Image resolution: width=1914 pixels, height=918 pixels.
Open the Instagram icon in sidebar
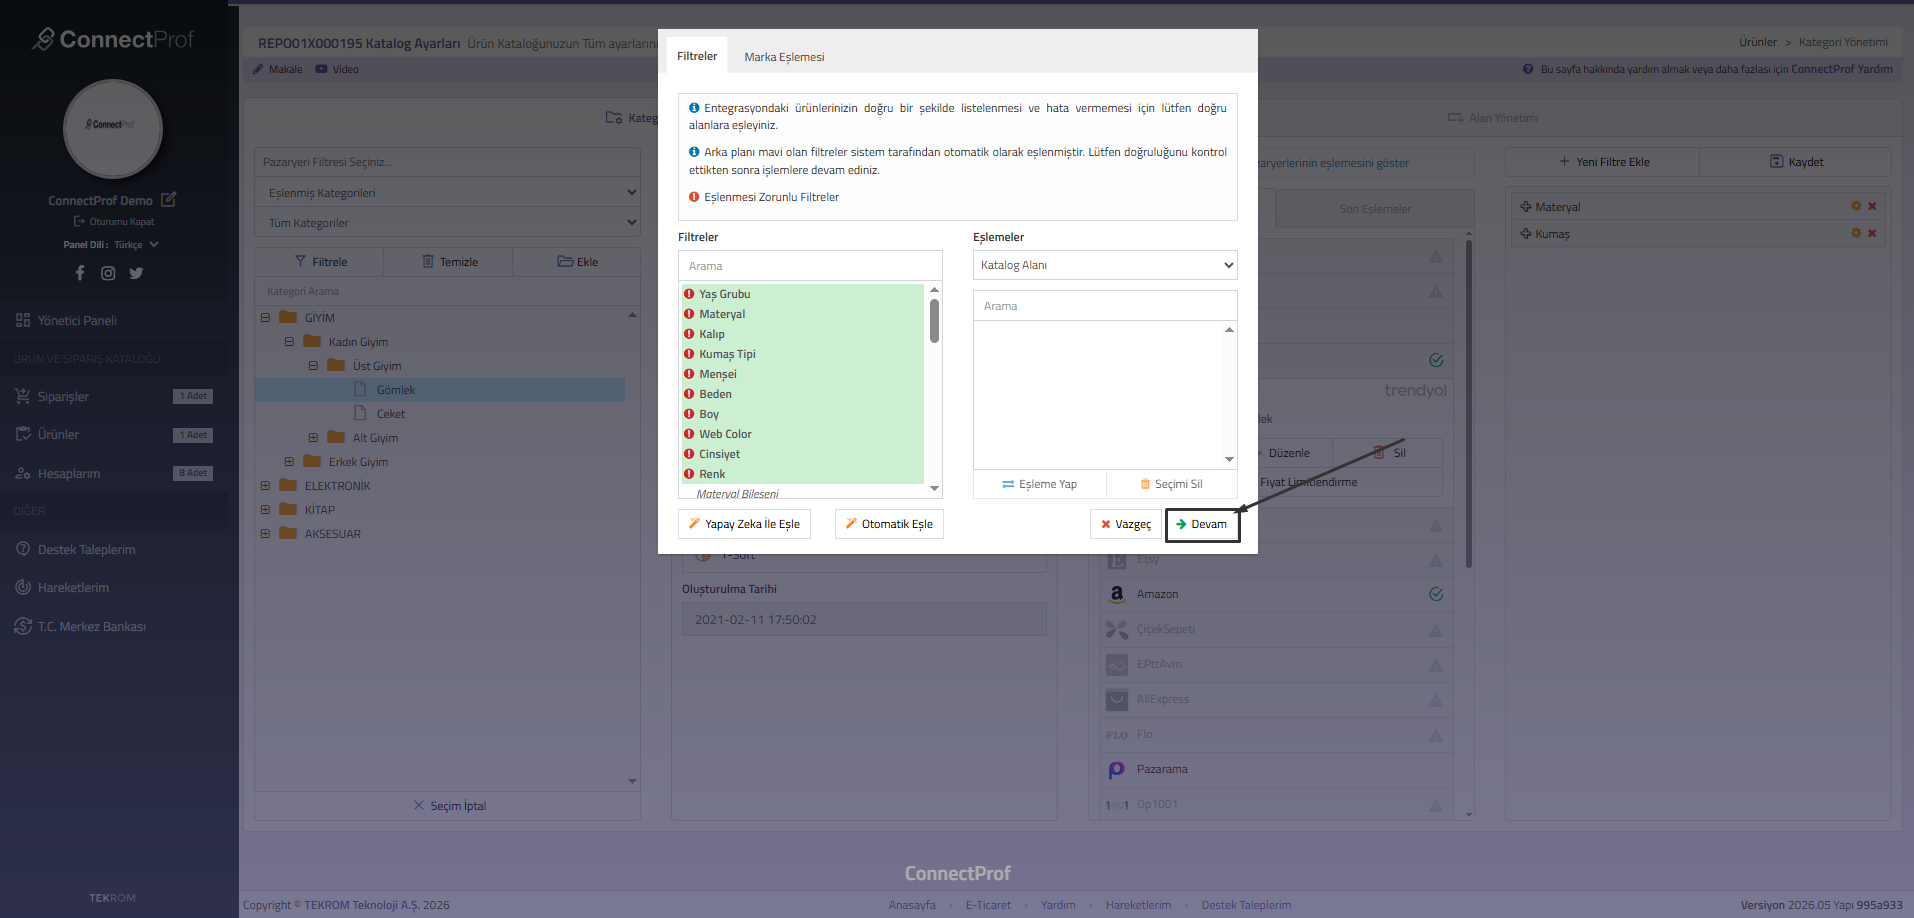(108, 273)
